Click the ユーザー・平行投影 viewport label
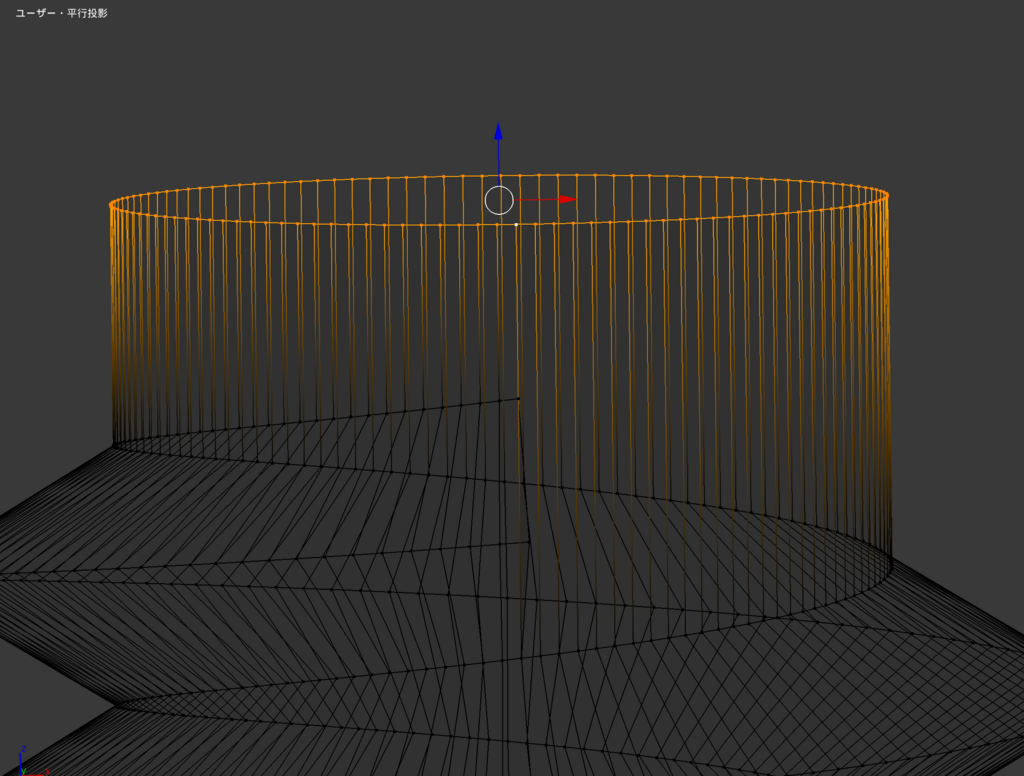Viewport: 1024px width, 776px height. pyautogui.click(x=61, y=13)
